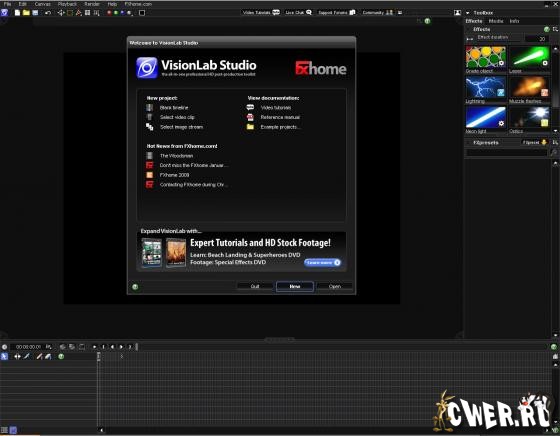Open Video Tutorials from the top bar
Viewport: 560px width, 436px height.
click(261, 13)
